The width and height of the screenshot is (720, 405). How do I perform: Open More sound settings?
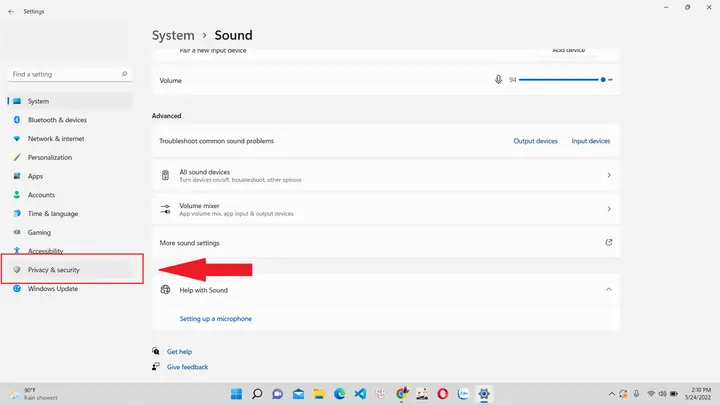pyautogui.click(x=386, y=243)
